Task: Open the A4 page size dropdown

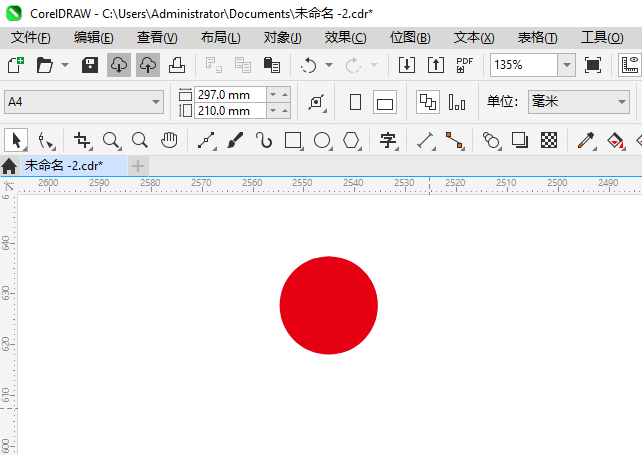Action: click(155, 102)
